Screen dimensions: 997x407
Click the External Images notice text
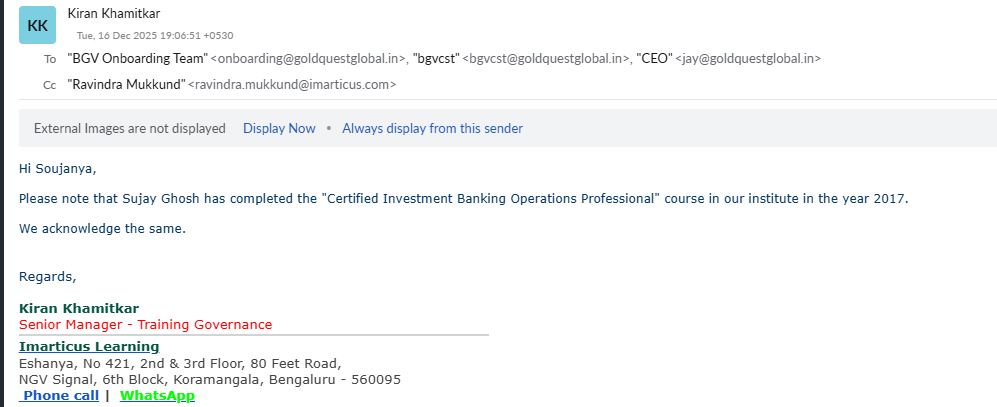click(x=130, y=128)
